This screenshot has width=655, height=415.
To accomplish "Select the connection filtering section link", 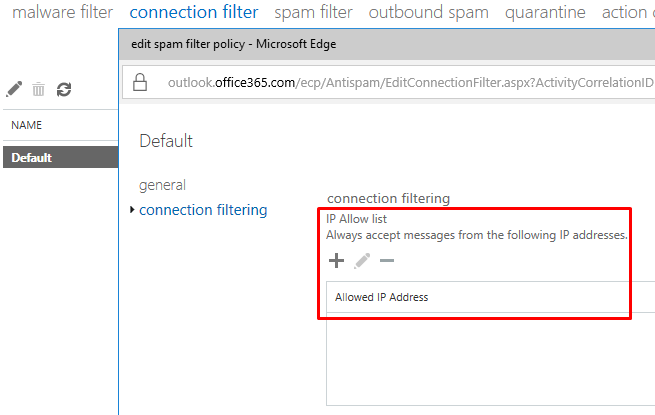I will pos(203,210).
